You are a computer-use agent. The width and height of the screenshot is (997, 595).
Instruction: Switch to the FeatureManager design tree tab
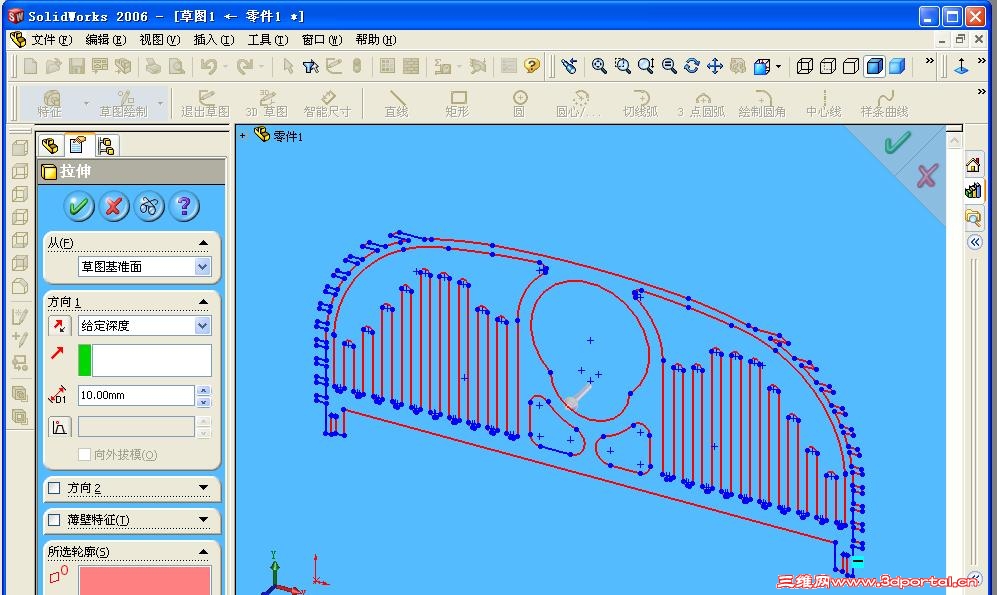pos(50,146)
